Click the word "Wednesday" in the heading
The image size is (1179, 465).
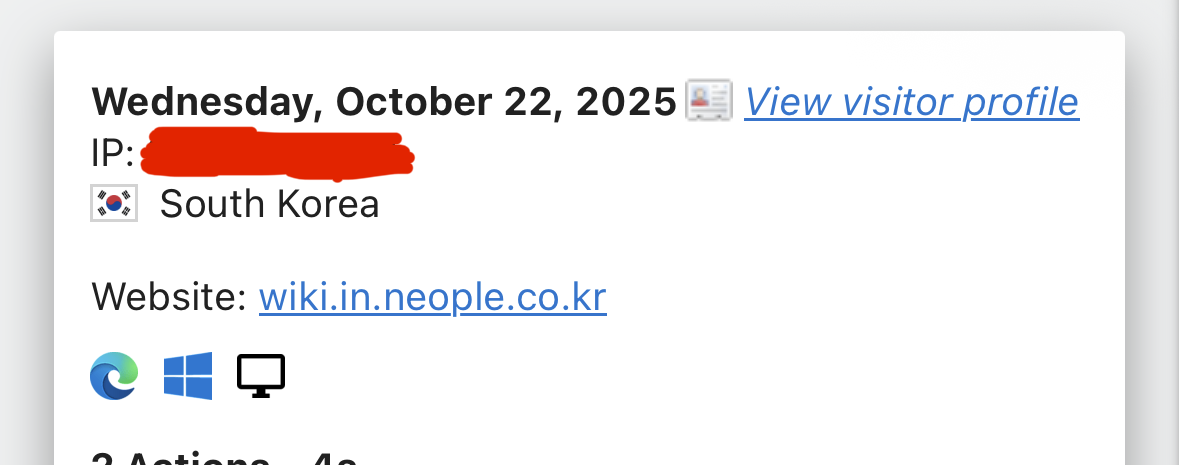[206, 101]
